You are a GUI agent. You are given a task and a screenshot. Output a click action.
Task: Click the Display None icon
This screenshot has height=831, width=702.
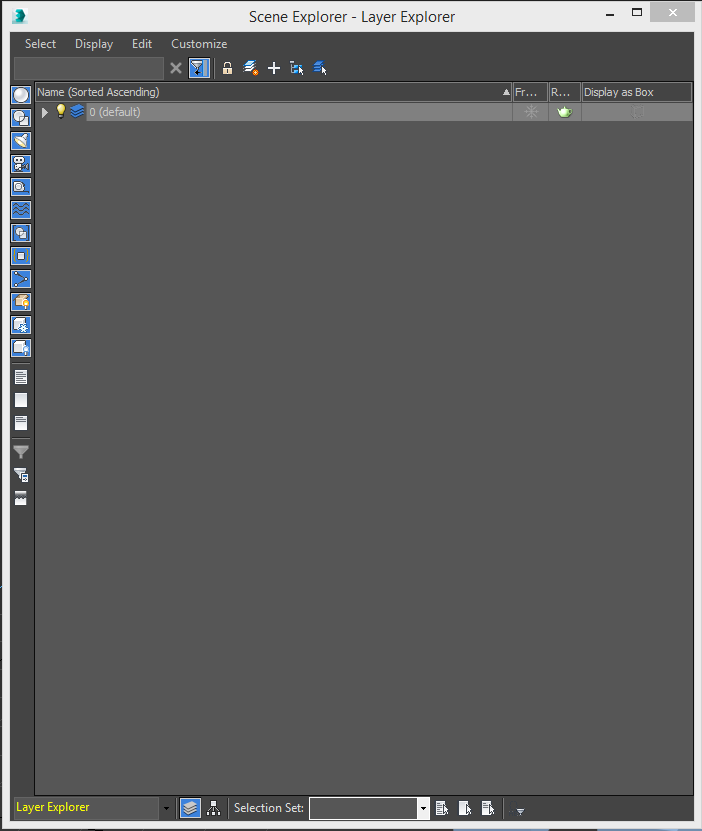pos(21,400)
